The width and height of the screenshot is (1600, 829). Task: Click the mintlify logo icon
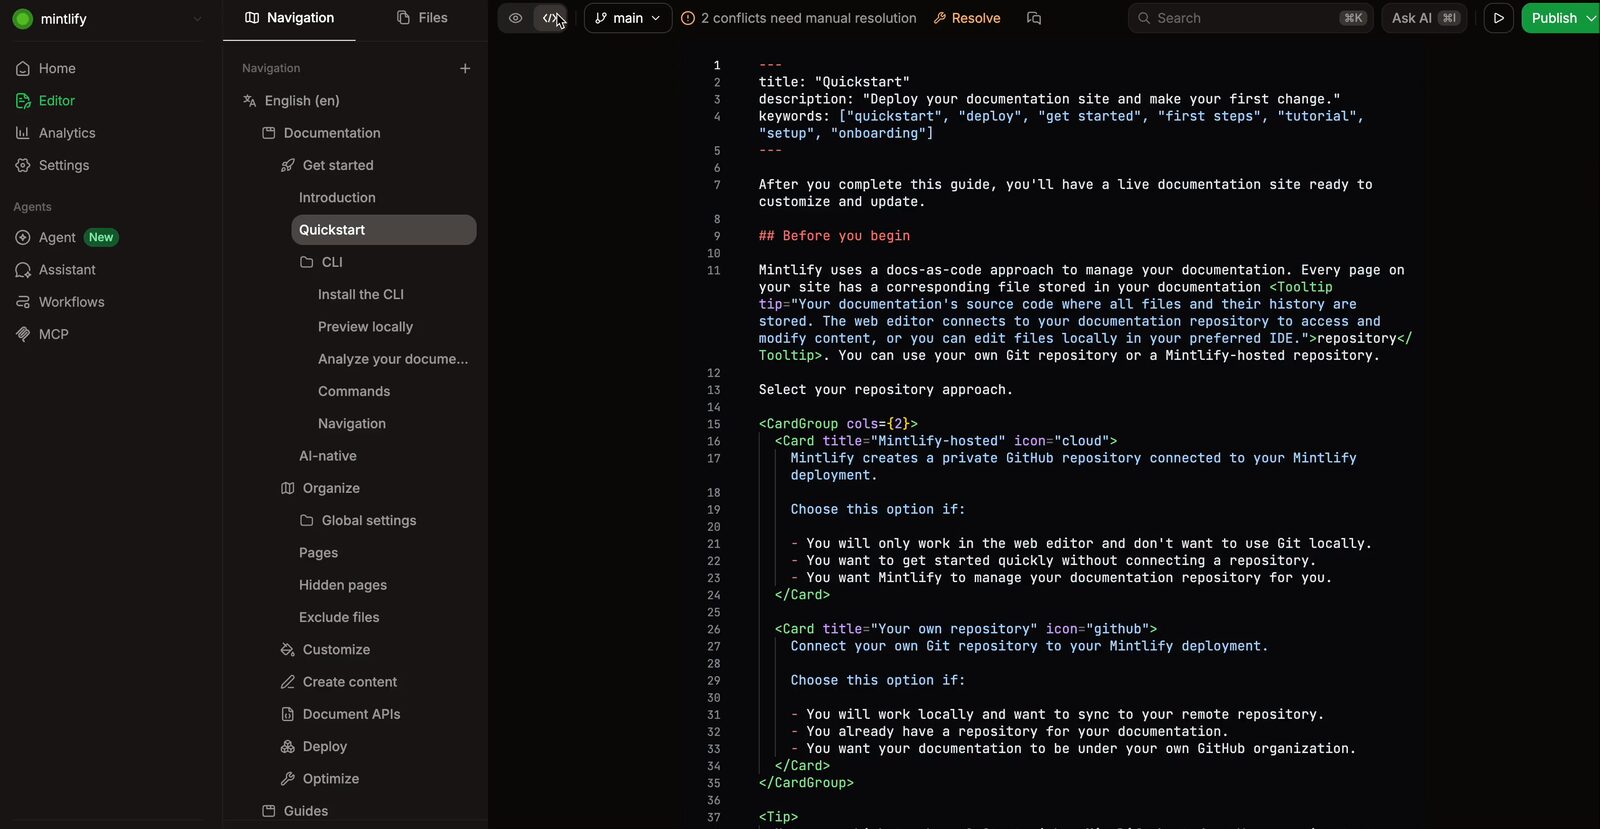pyautogui.click(x=22, y=18)
